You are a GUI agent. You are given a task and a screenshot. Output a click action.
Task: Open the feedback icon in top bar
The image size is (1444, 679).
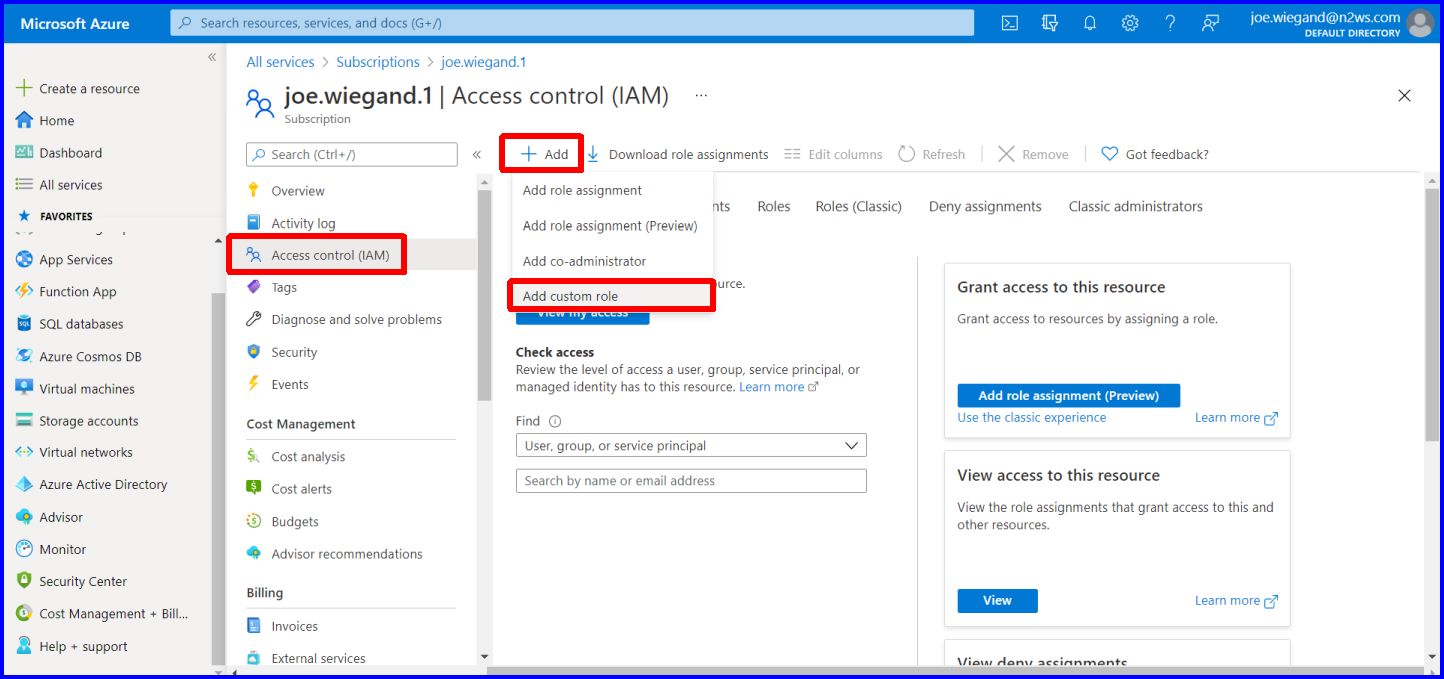(1210, 23)
